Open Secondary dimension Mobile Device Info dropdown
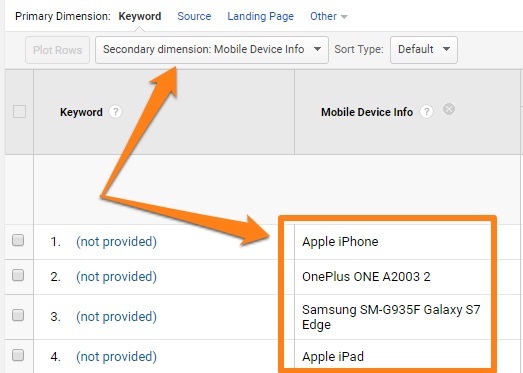 click(x=212, y=50)
